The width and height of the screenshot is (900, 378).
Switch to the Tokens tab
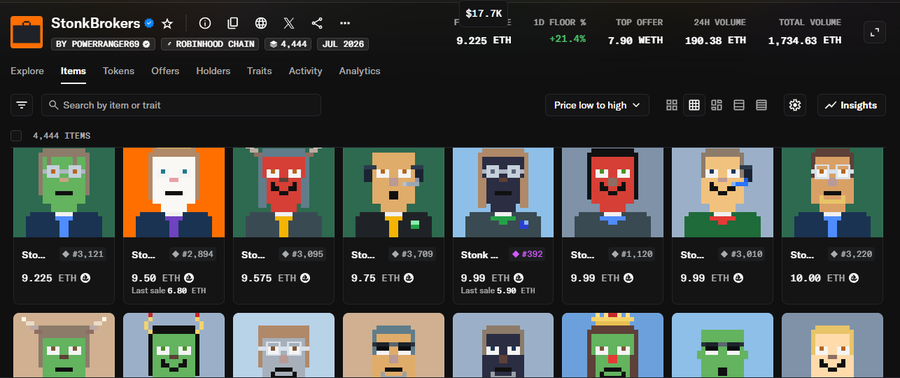118,71
